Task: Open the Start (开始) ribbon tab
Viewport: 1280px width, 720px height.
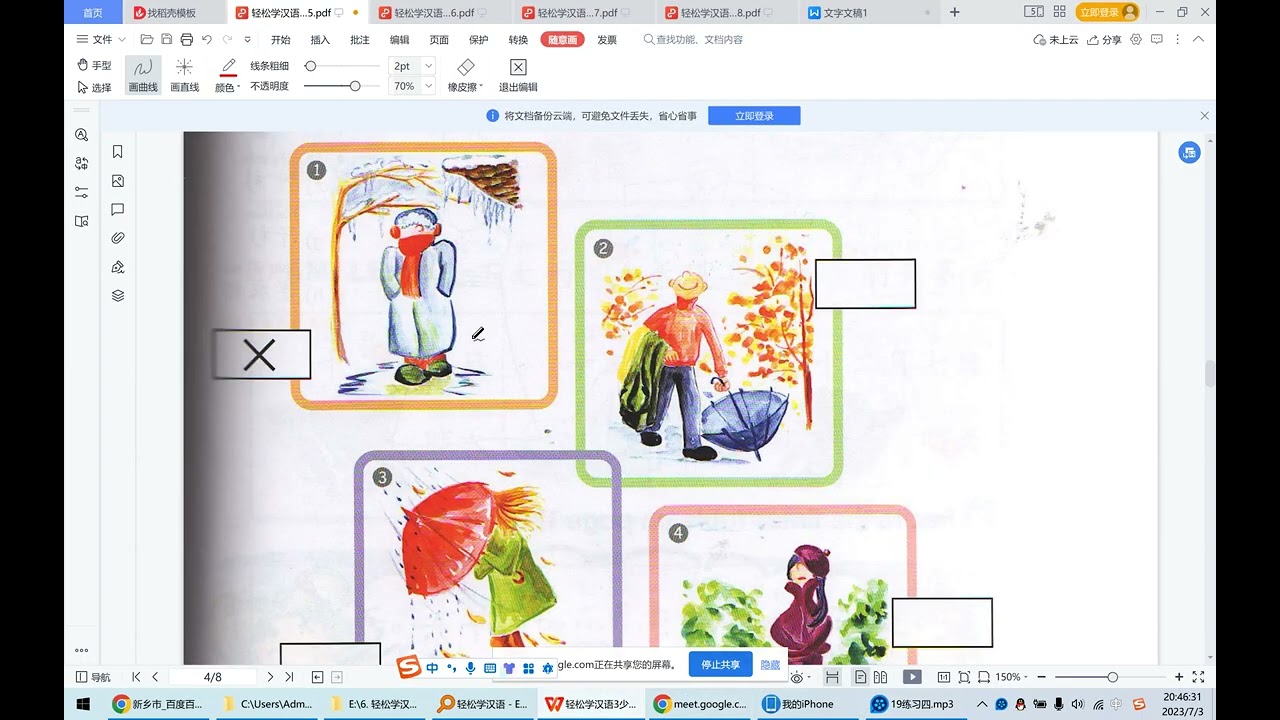Action: (x=281, y=40)
